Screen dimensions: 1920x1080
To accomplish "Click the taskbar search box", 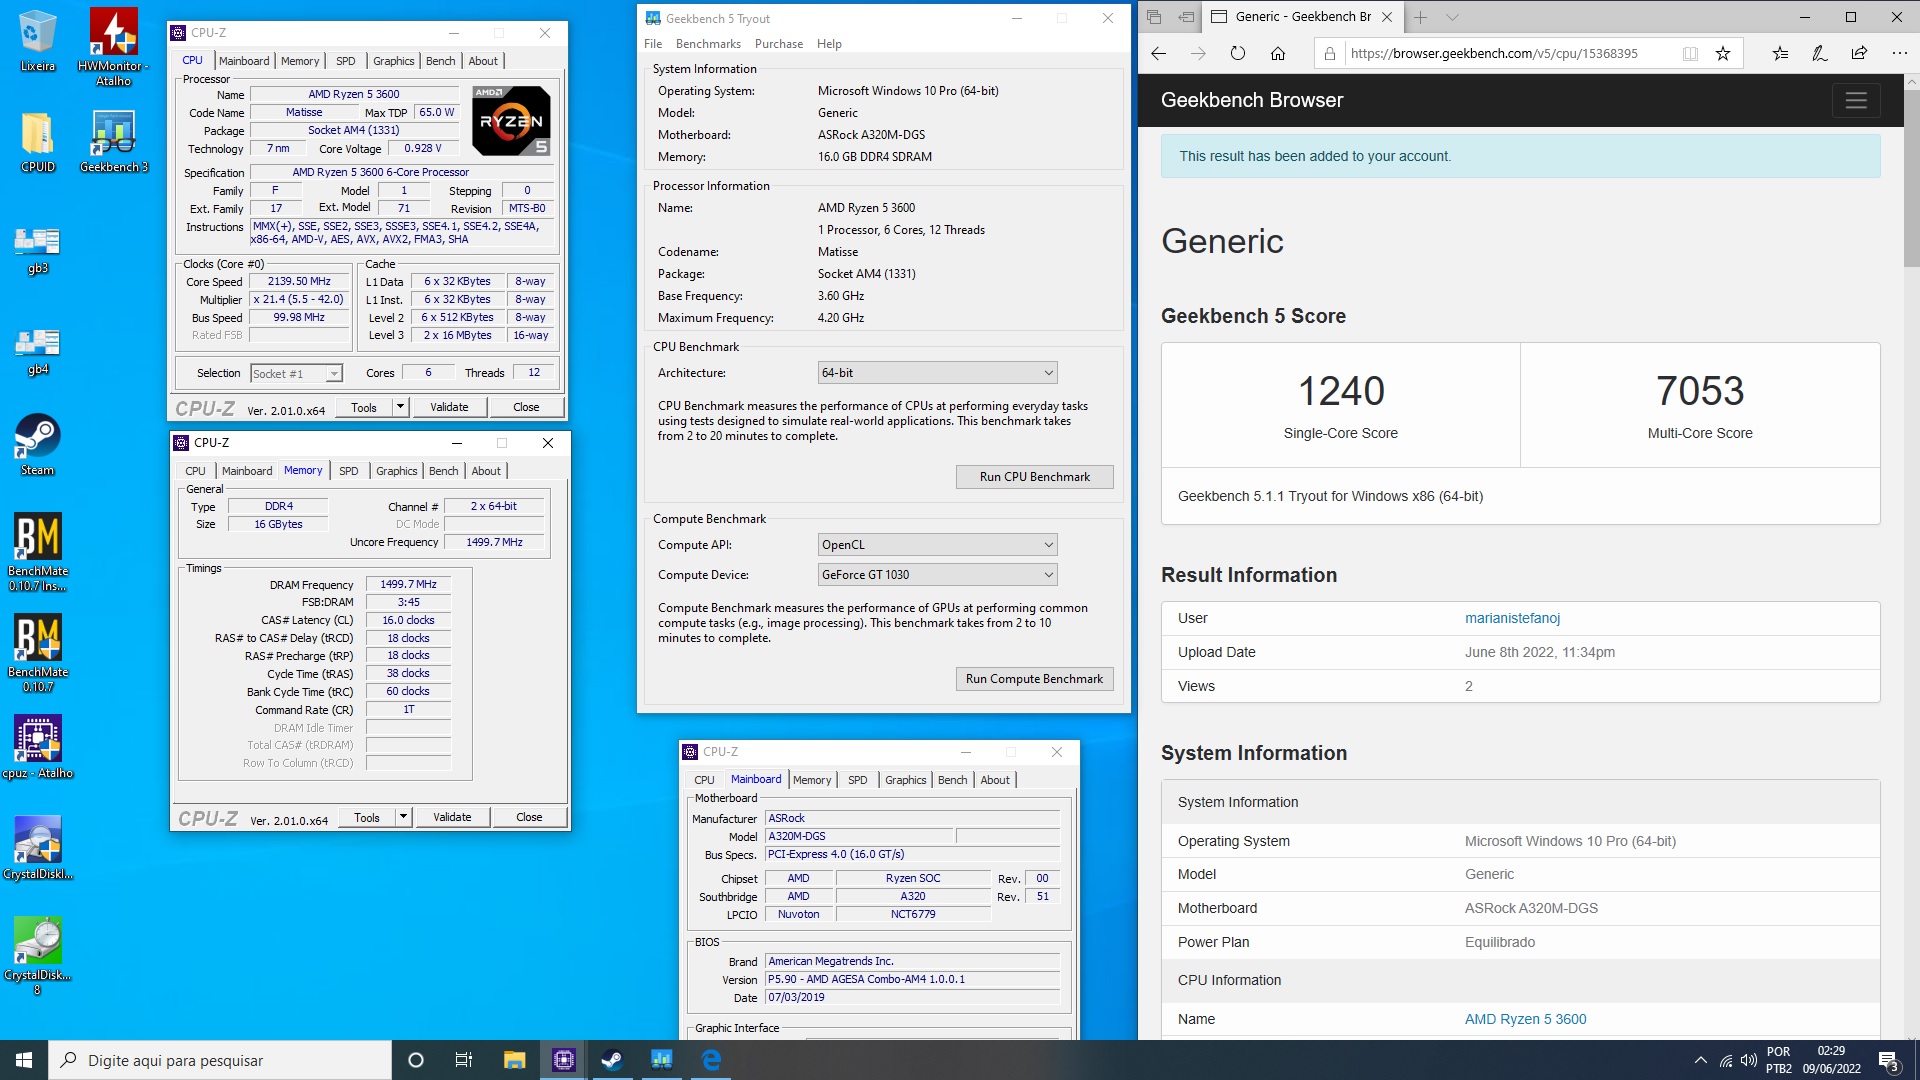I will (x=220, y=1060).
